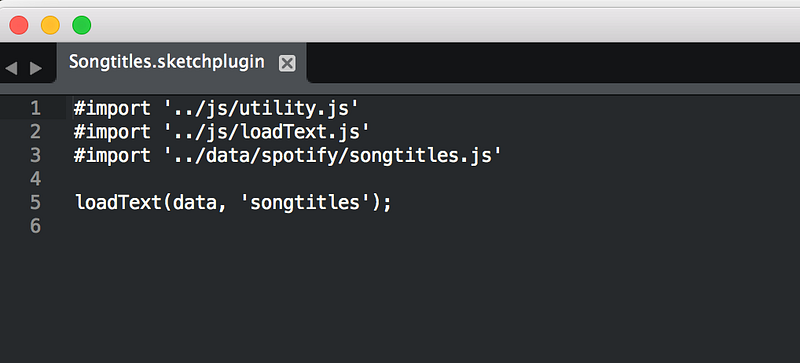Viewport: 800px width, 363px height.
Task: Go to previous tab with left arrow
Action: click(x=11, y=68)
